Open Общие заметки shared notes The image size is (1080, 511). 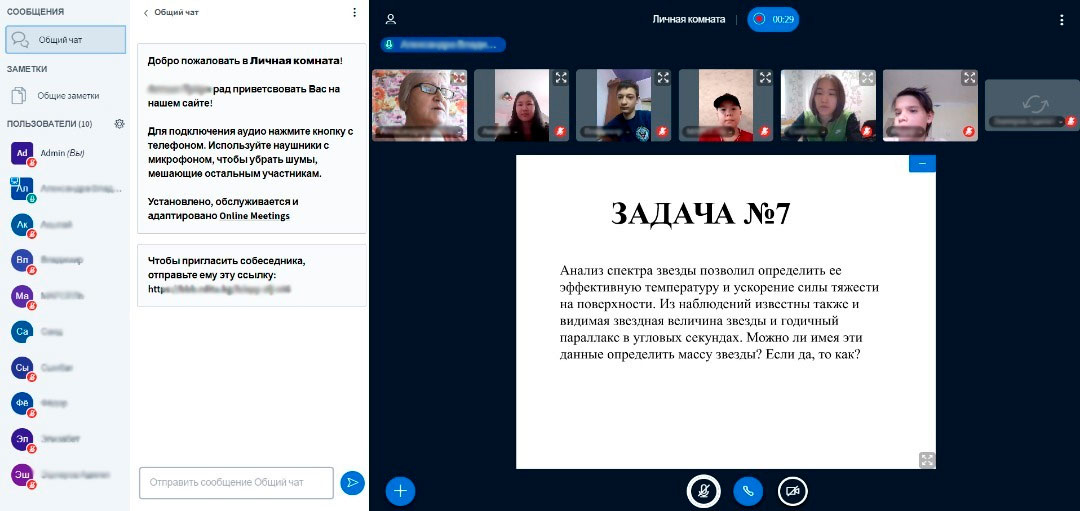(x=66, y=96)
